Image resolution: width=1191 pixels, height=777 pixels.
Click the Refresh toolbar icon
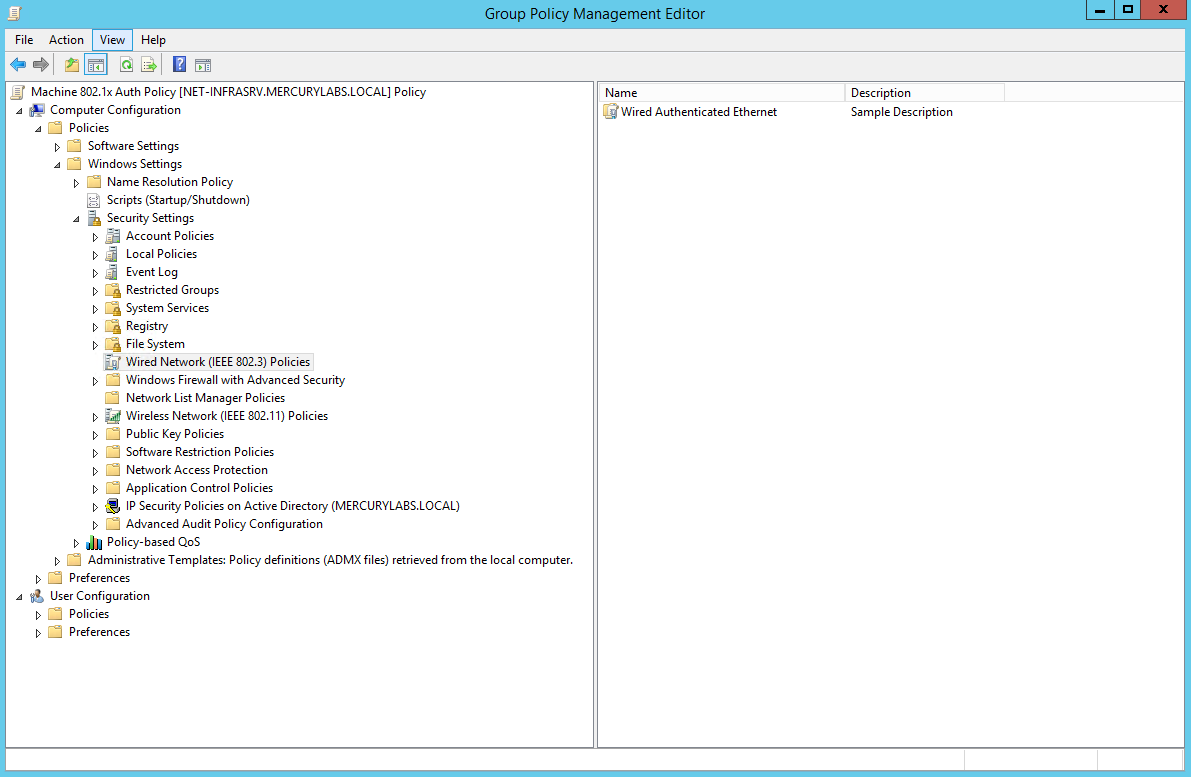[127, 65]
